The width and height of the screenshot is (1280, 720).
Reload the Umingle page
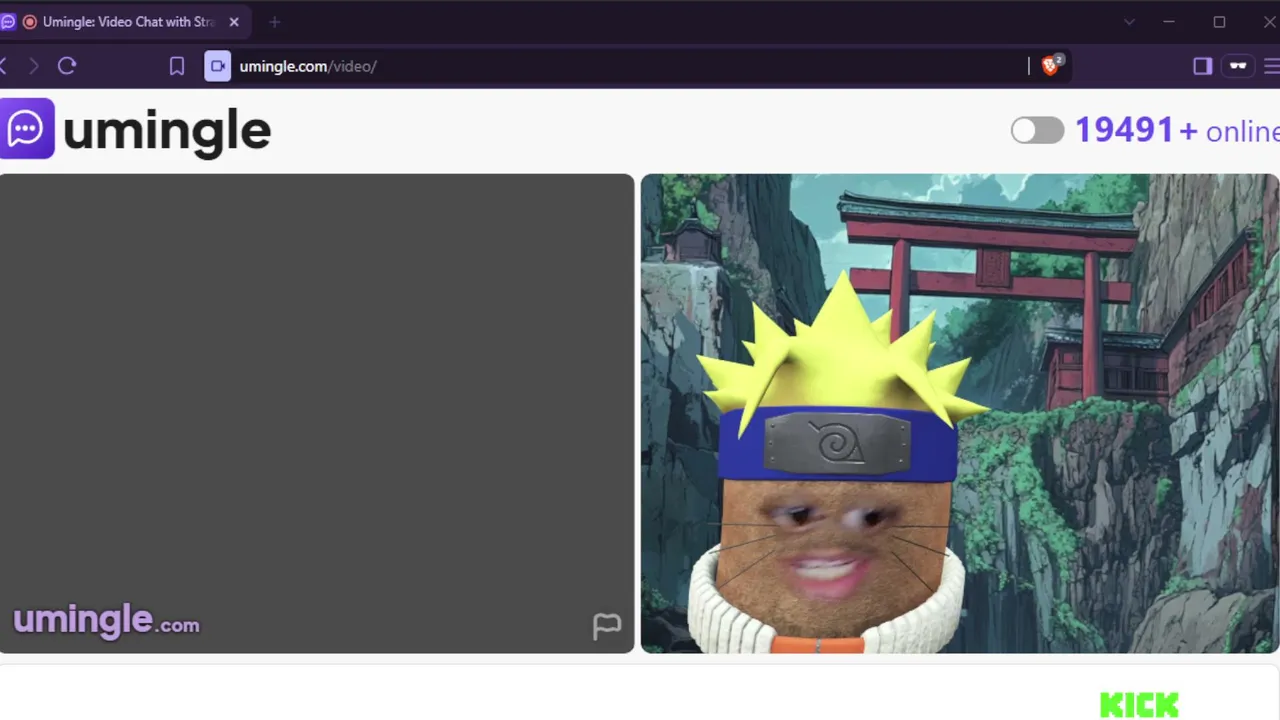coord(67,66)
